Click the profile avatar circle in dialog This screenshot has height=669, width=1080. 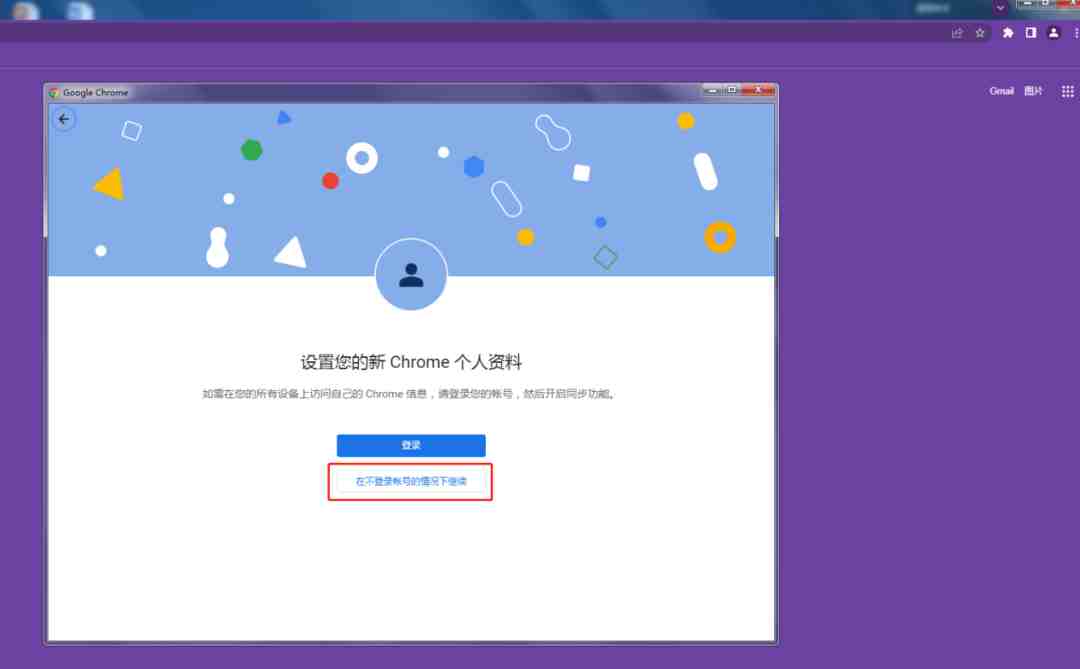pos(411,275)
